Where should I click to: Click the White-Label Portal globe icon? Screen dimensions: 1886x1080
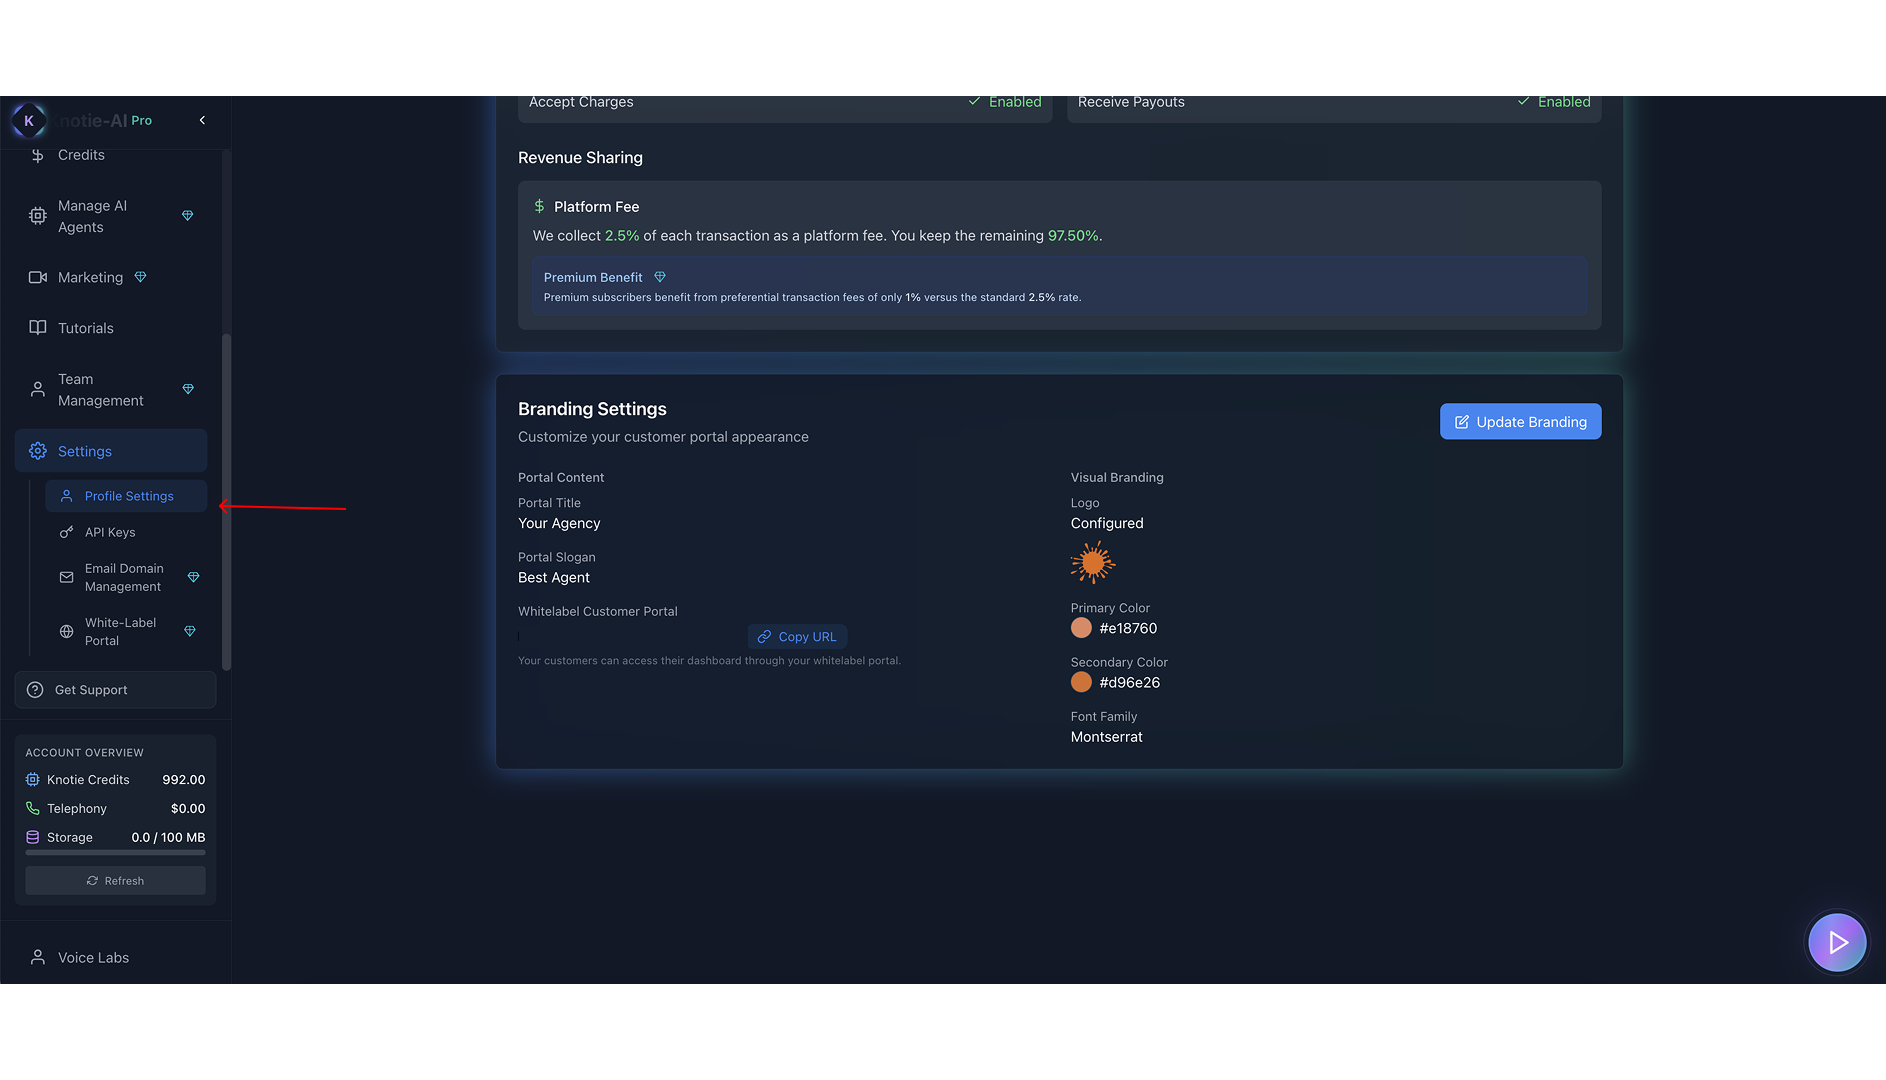(x=67, y=631)
